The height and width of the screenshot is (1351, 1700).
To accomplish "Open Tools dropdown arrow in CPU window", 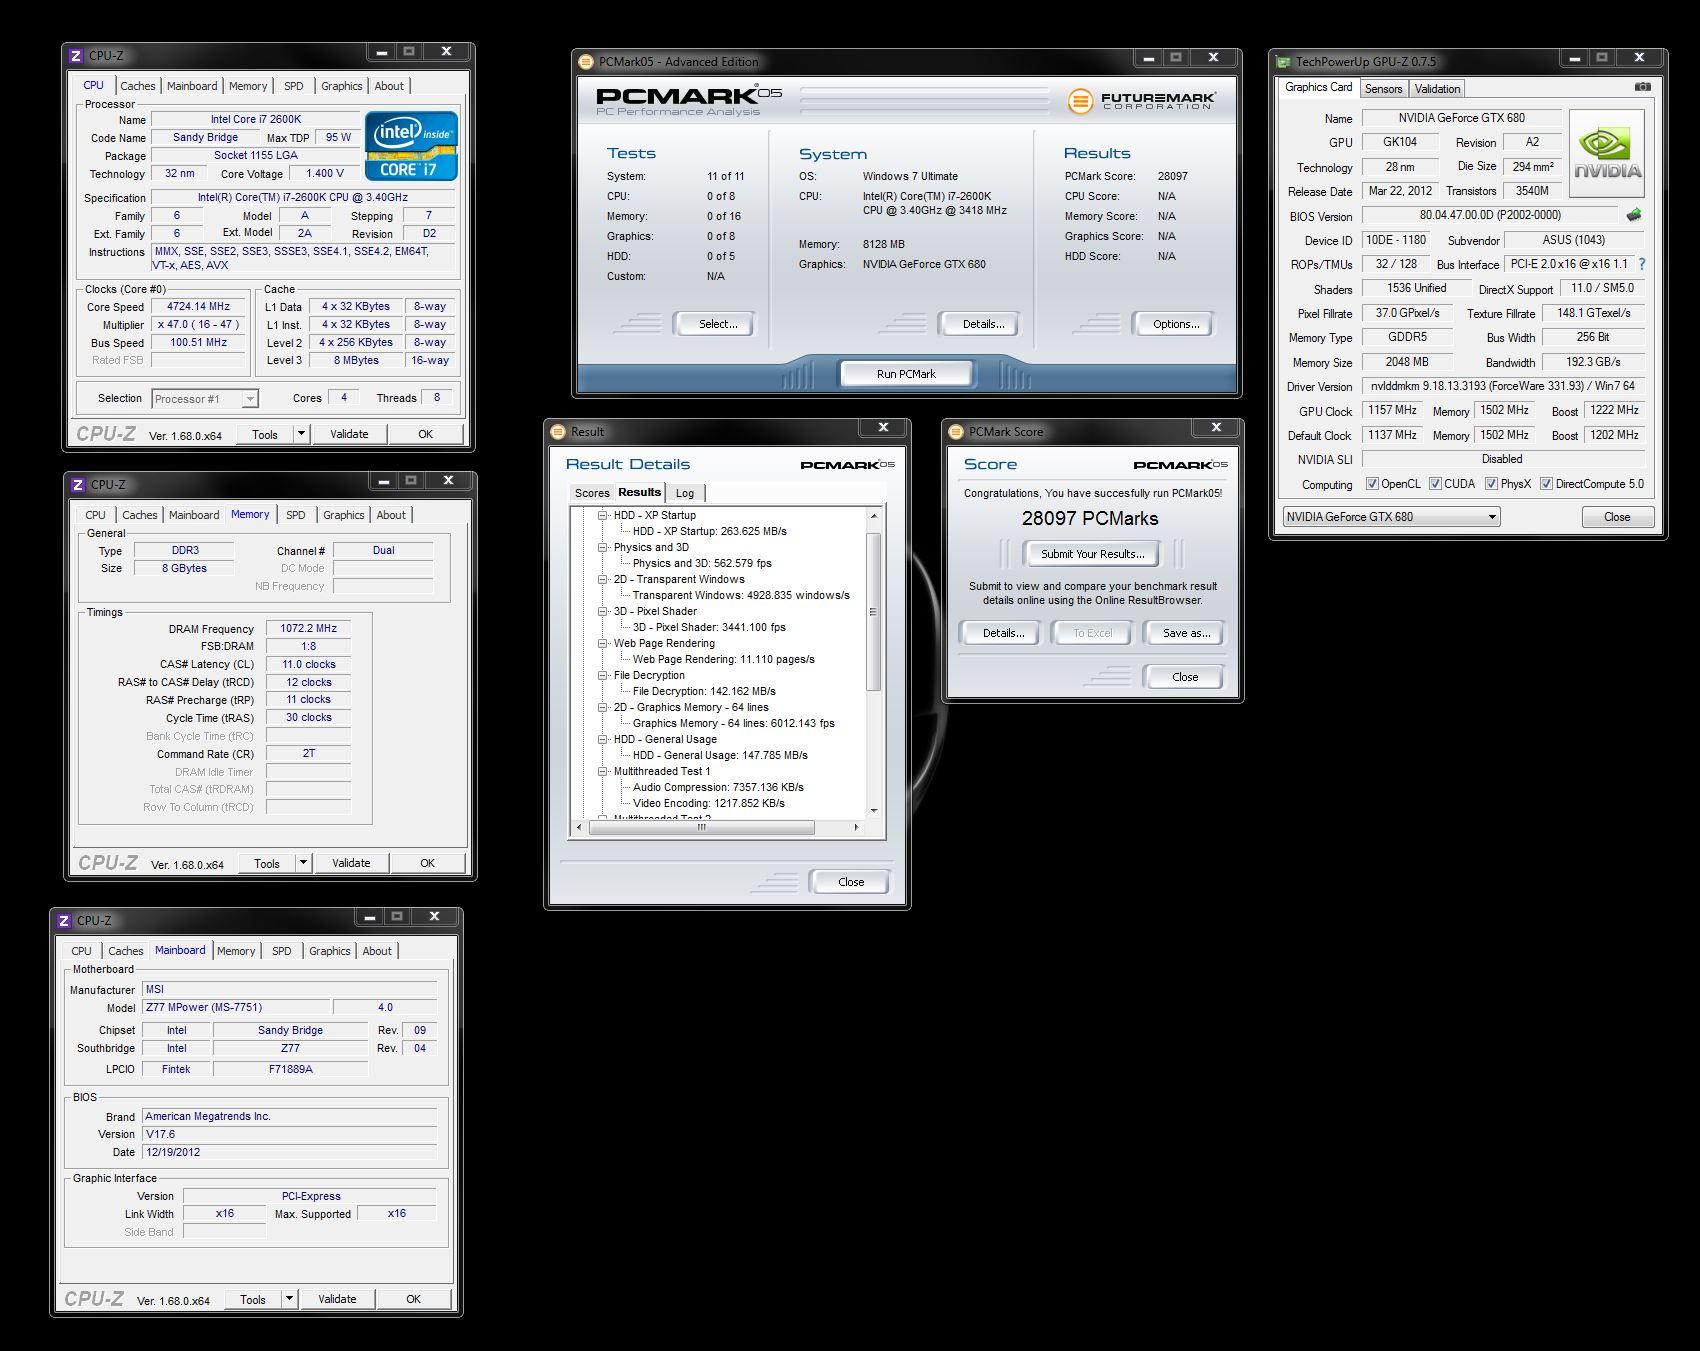I will pos(301,434).
